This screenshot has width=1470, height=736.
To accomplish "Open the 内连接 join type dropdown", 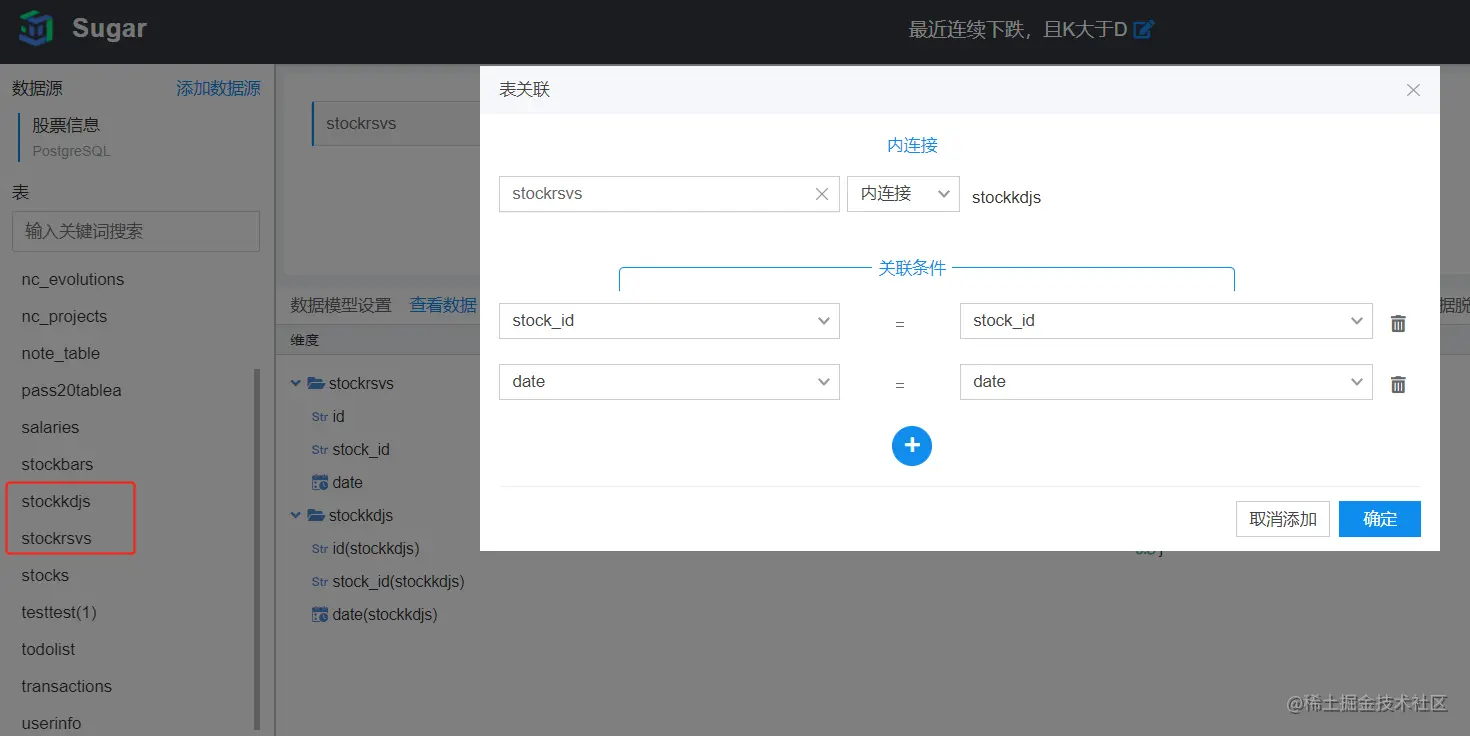I will (903, 194).
